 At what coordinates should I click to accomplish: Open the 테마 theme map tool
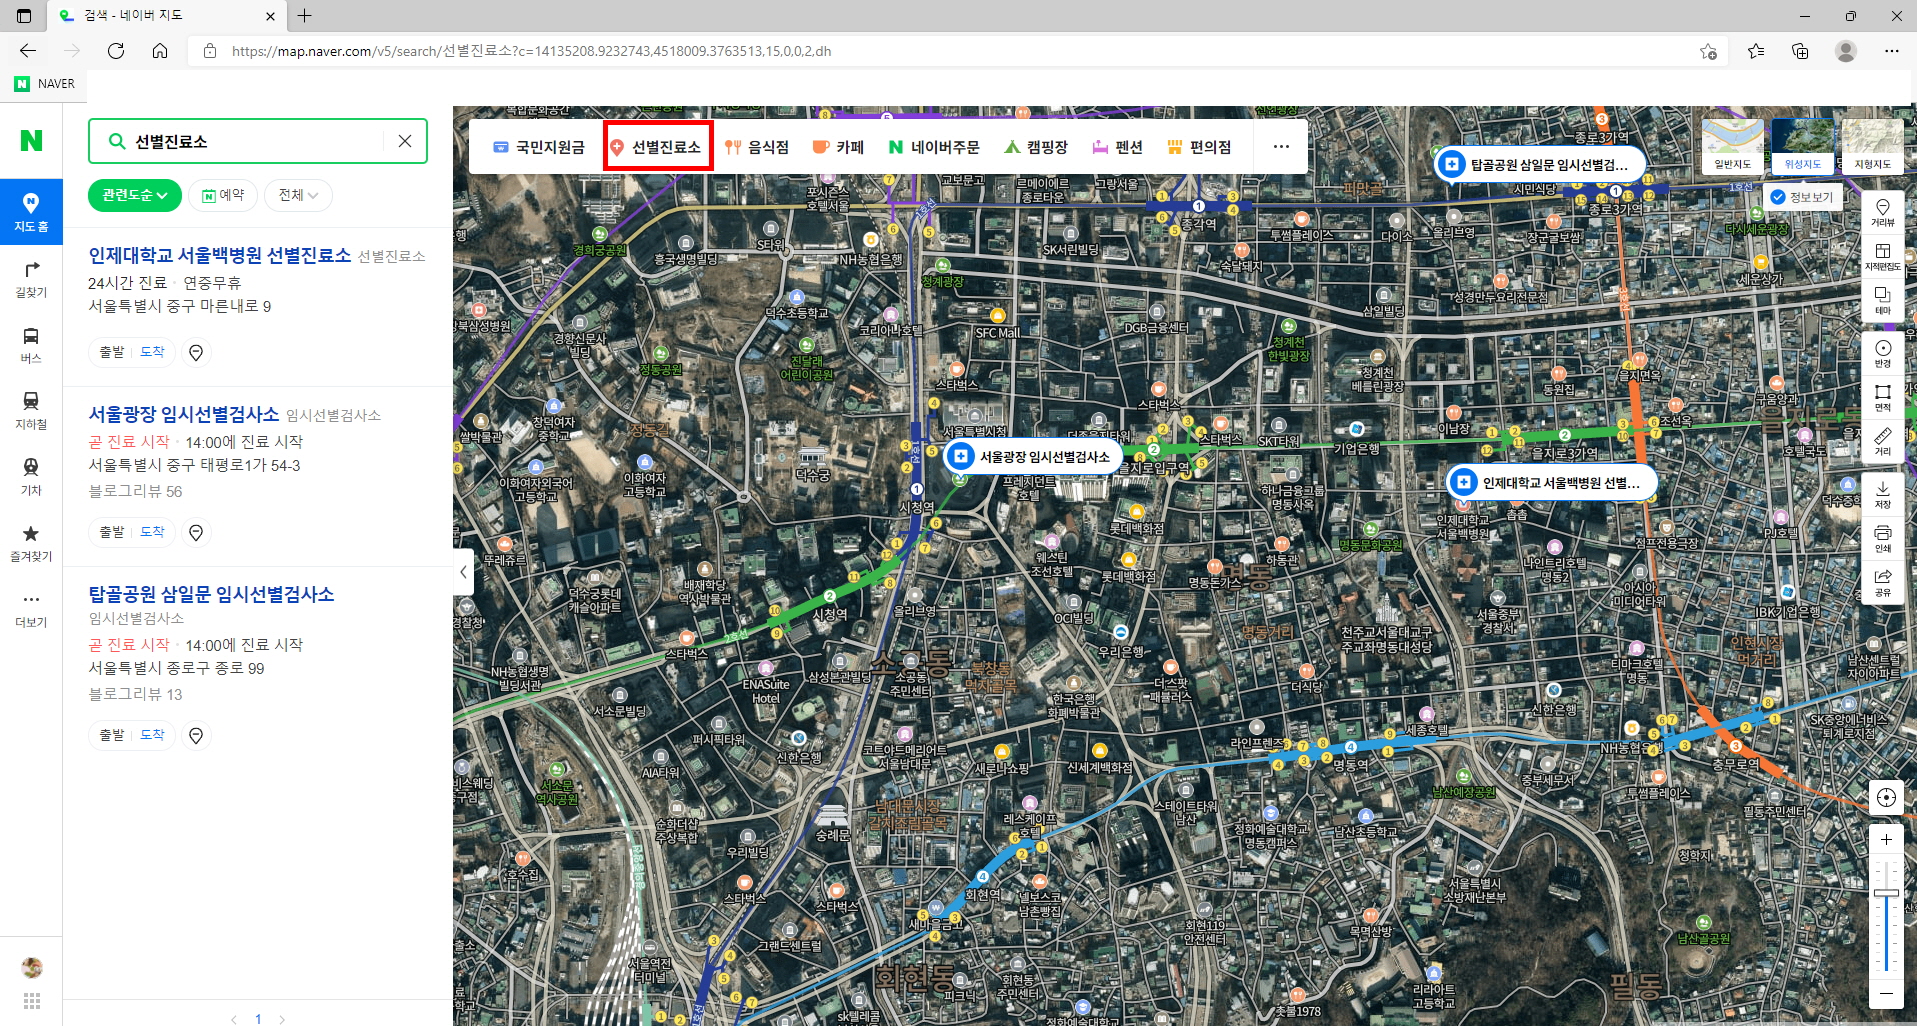click(x=1883, y=300)
